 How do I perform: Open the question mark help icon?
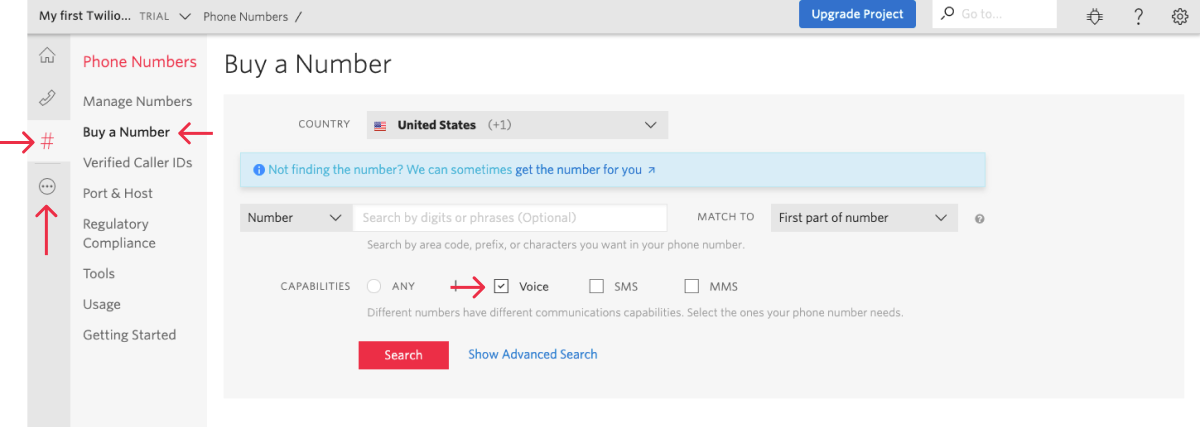1138,16
